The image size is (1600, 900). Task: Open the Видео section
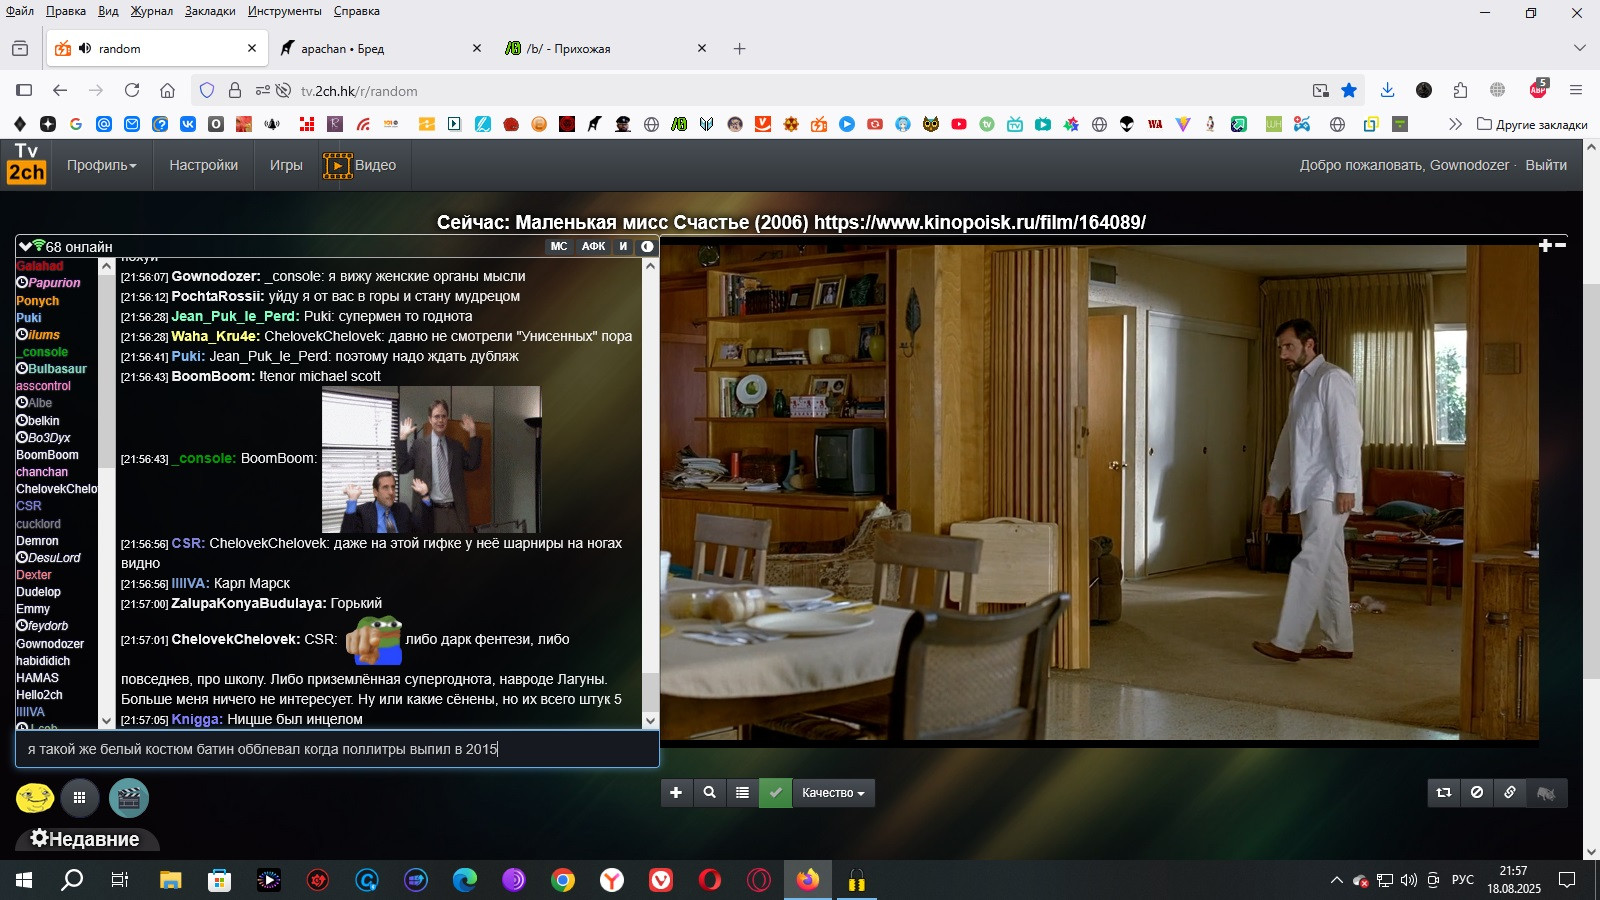(360, 165)
